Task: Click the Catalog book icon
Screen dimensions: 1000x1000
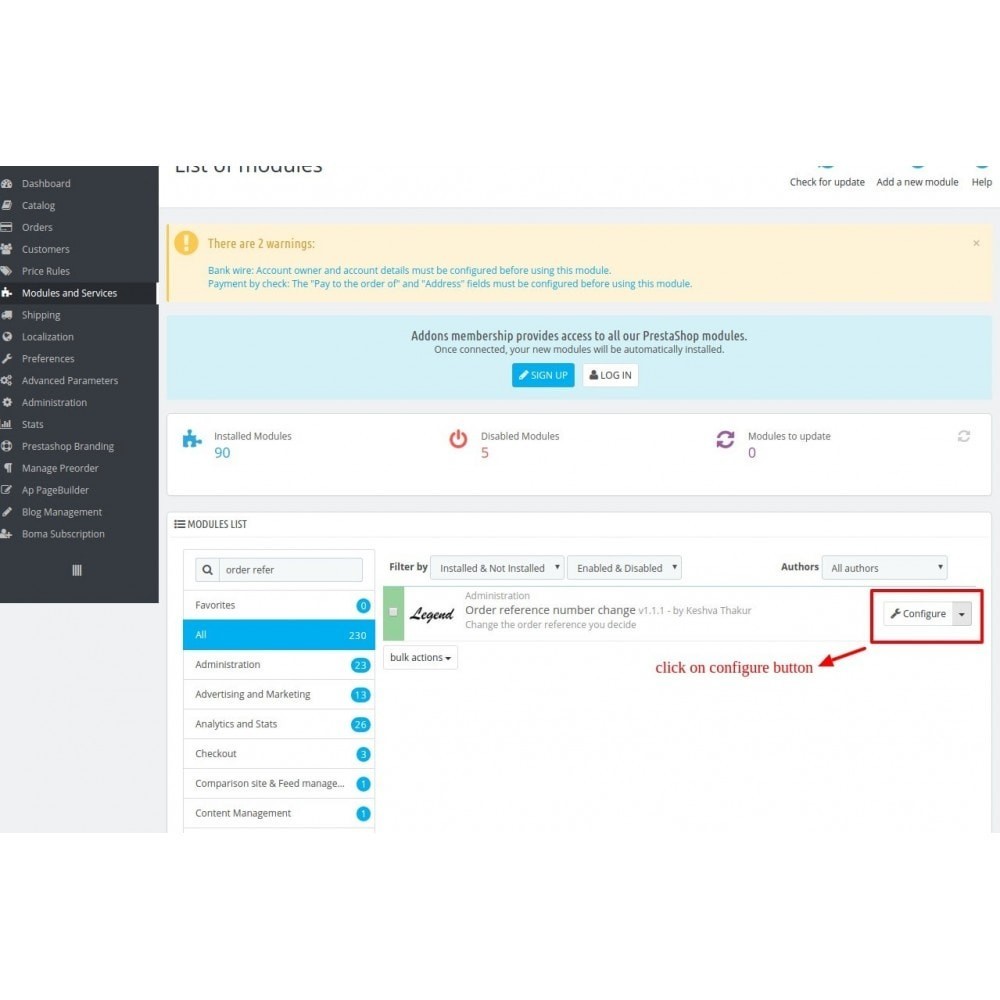Action: (x=7, y=205)
